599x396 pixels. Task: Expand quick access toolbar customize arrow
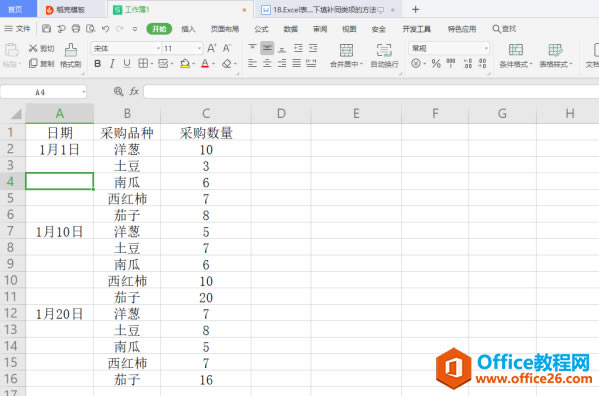pyautogui.click(x=134, y=29)
